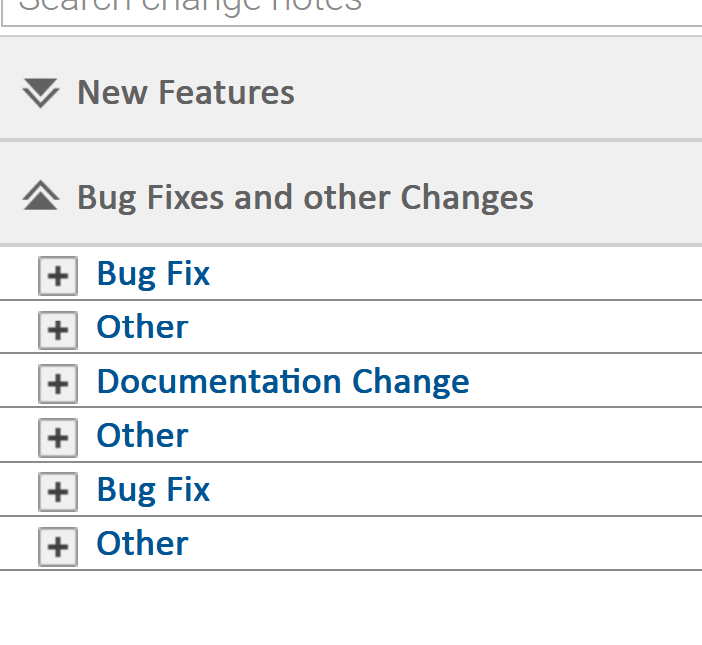Click the Bug Fixes and other Changes heading
This screenshot has width=702, height=645.
click(x=305, y=197)
